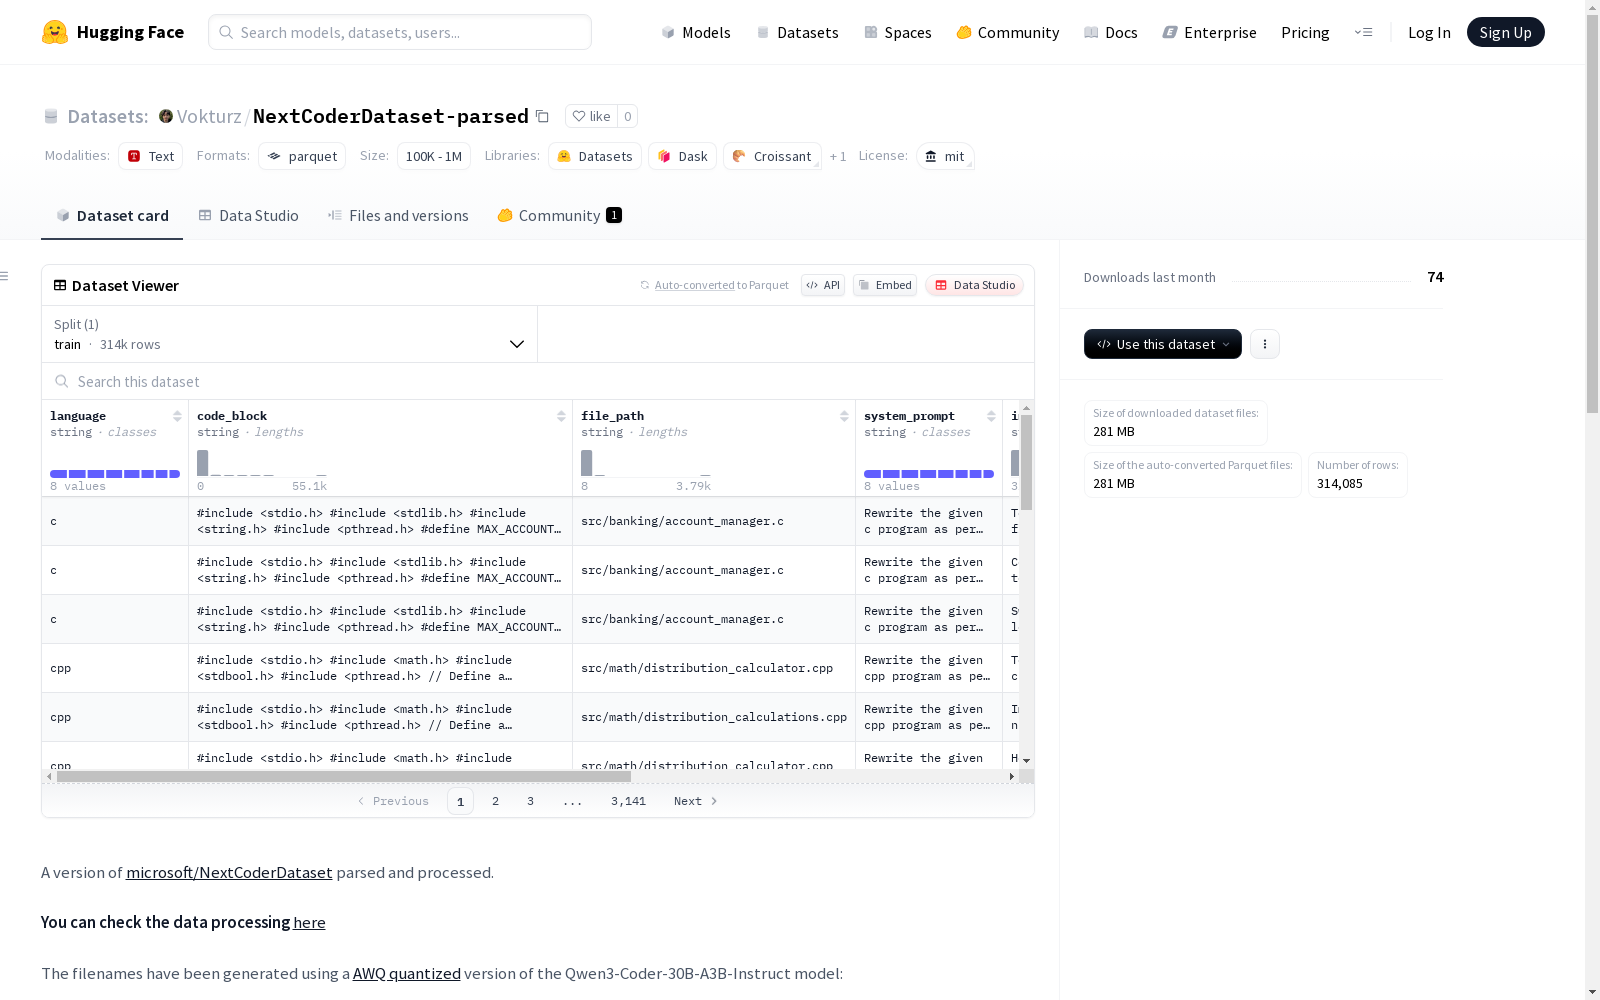Viewport: 1600px width, 1000px height.
Task: Go to Spaces in top navigation
Action: [898, 32]
